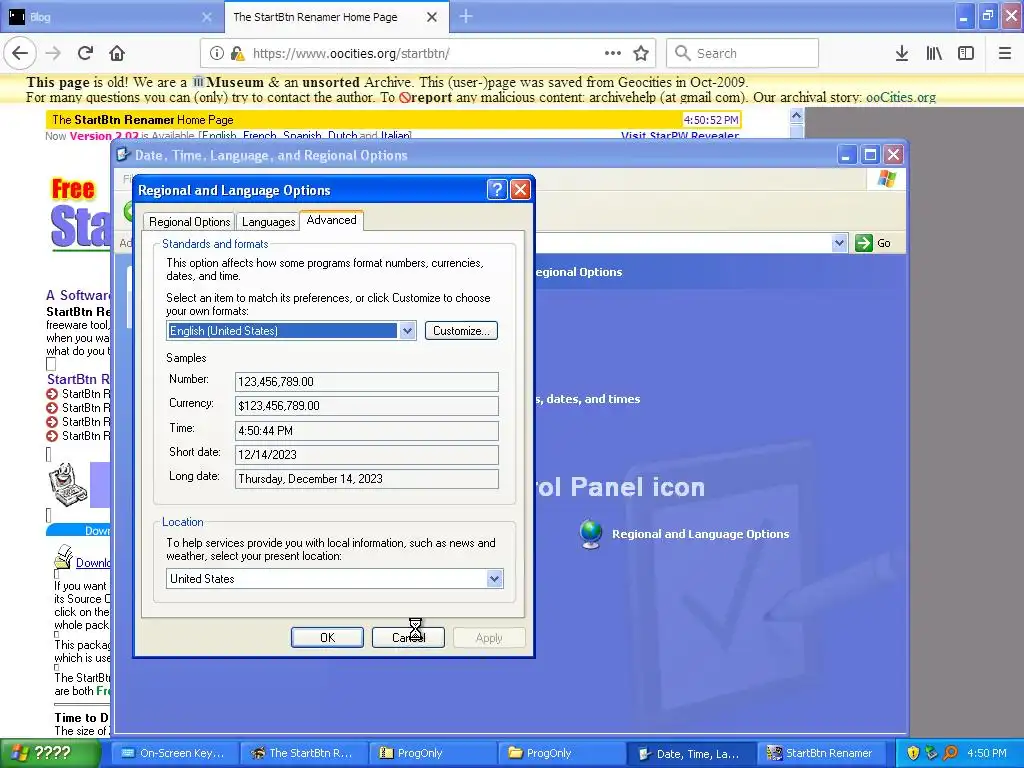The width and height of the screenshot is (1024, 768).
Task: Go back using the browser back arrow
Action: (x=20, y=53)
